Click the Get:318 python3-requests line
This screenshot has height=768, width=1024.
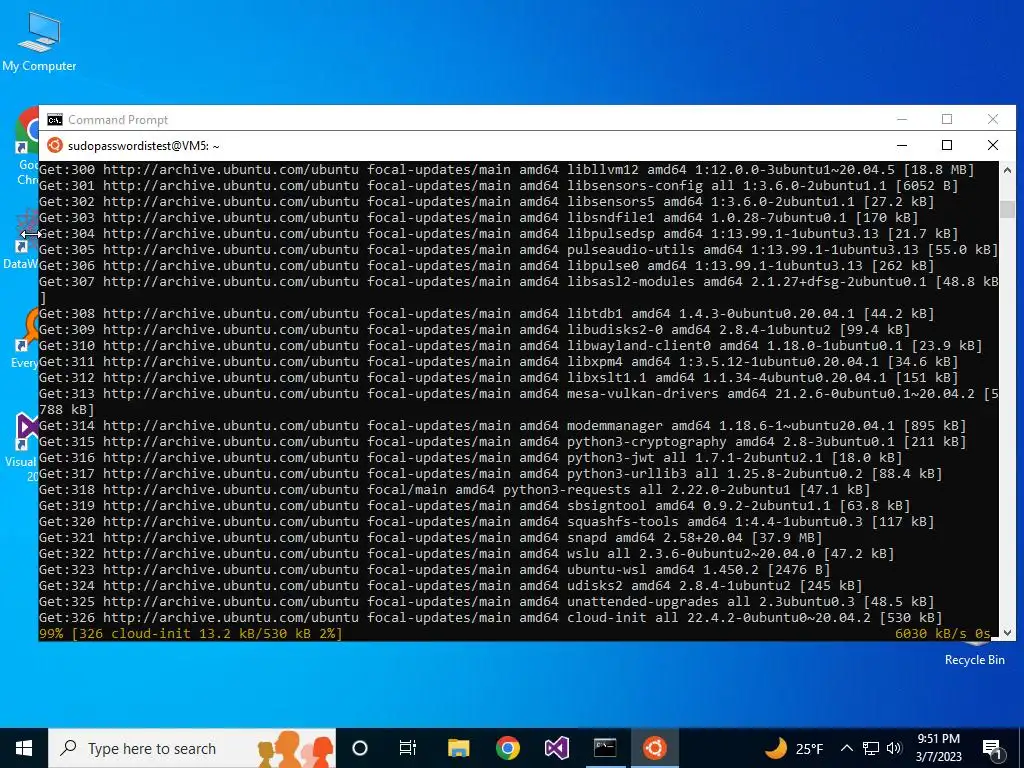[455, 490]
